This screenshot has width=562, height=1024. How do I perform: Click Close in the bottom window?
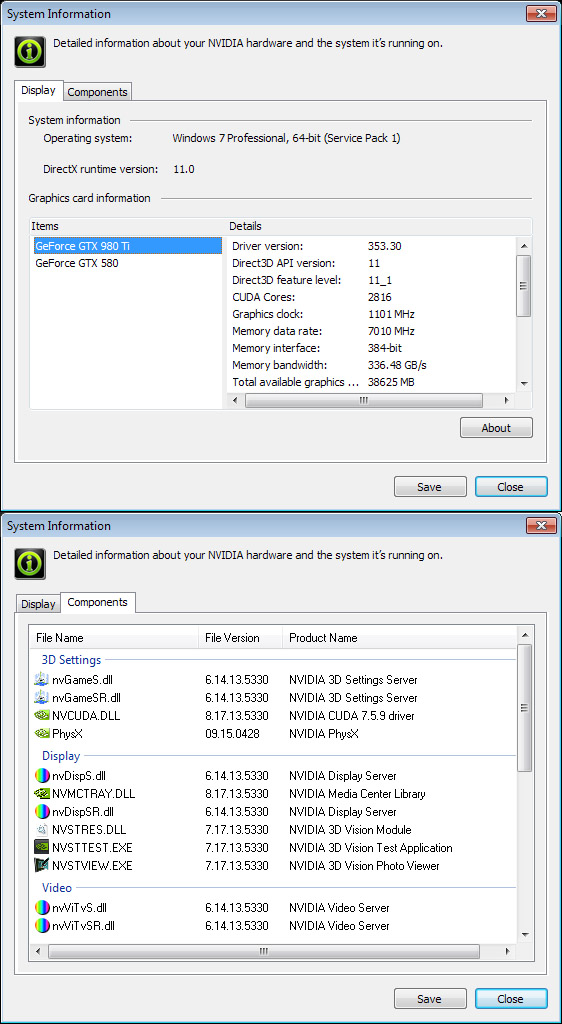click(x=511, y=999)
